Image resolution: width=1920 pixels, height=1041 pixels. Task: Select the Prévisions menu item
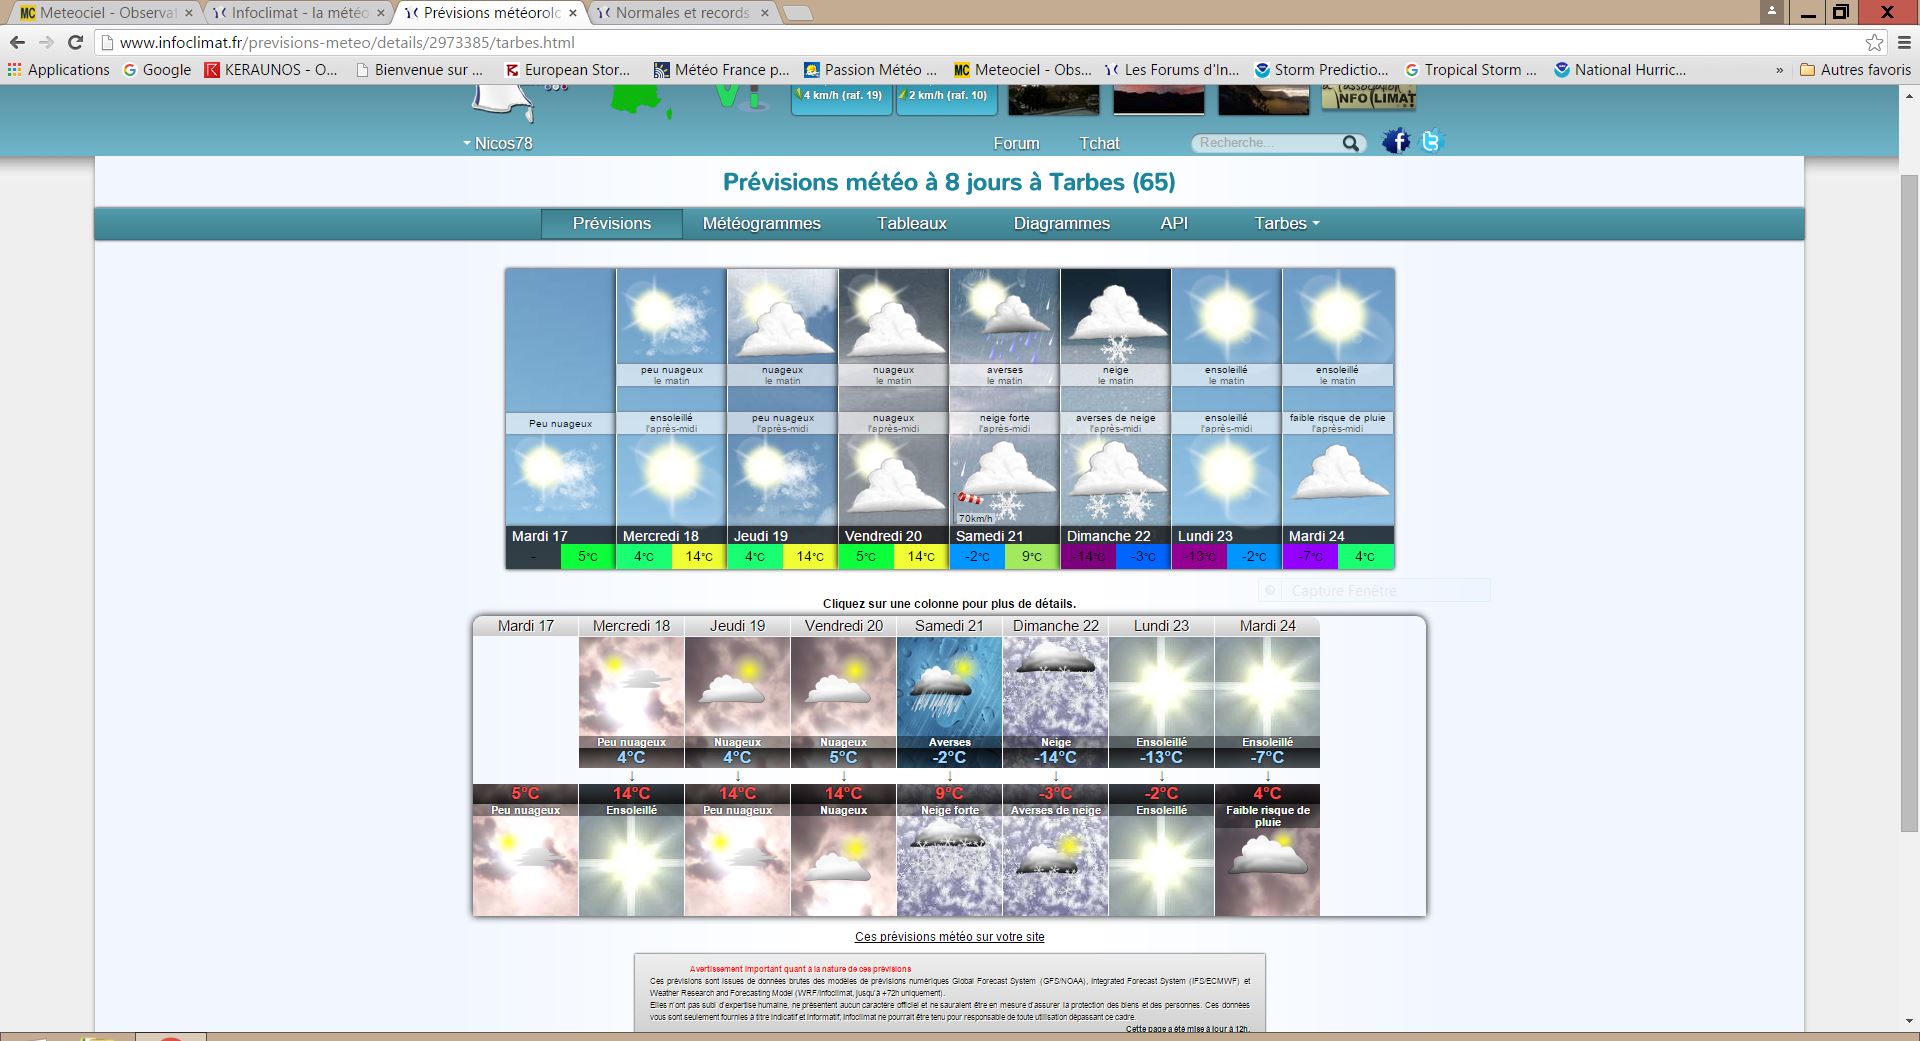(x=612, y=223)
